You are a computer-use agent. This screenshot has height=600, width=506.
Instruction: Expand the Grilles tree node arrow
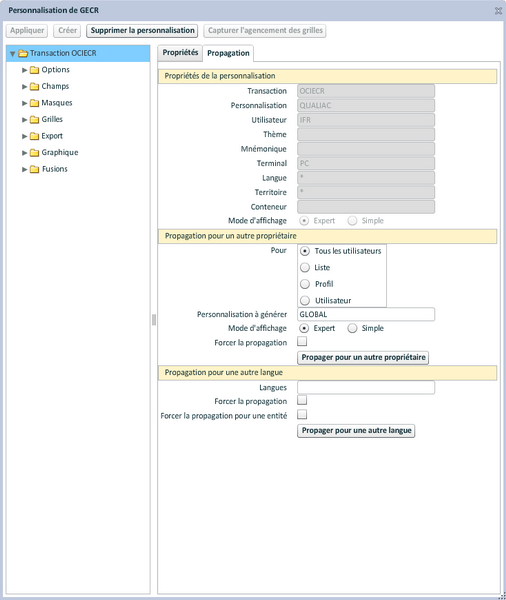(x=24, y=120)
